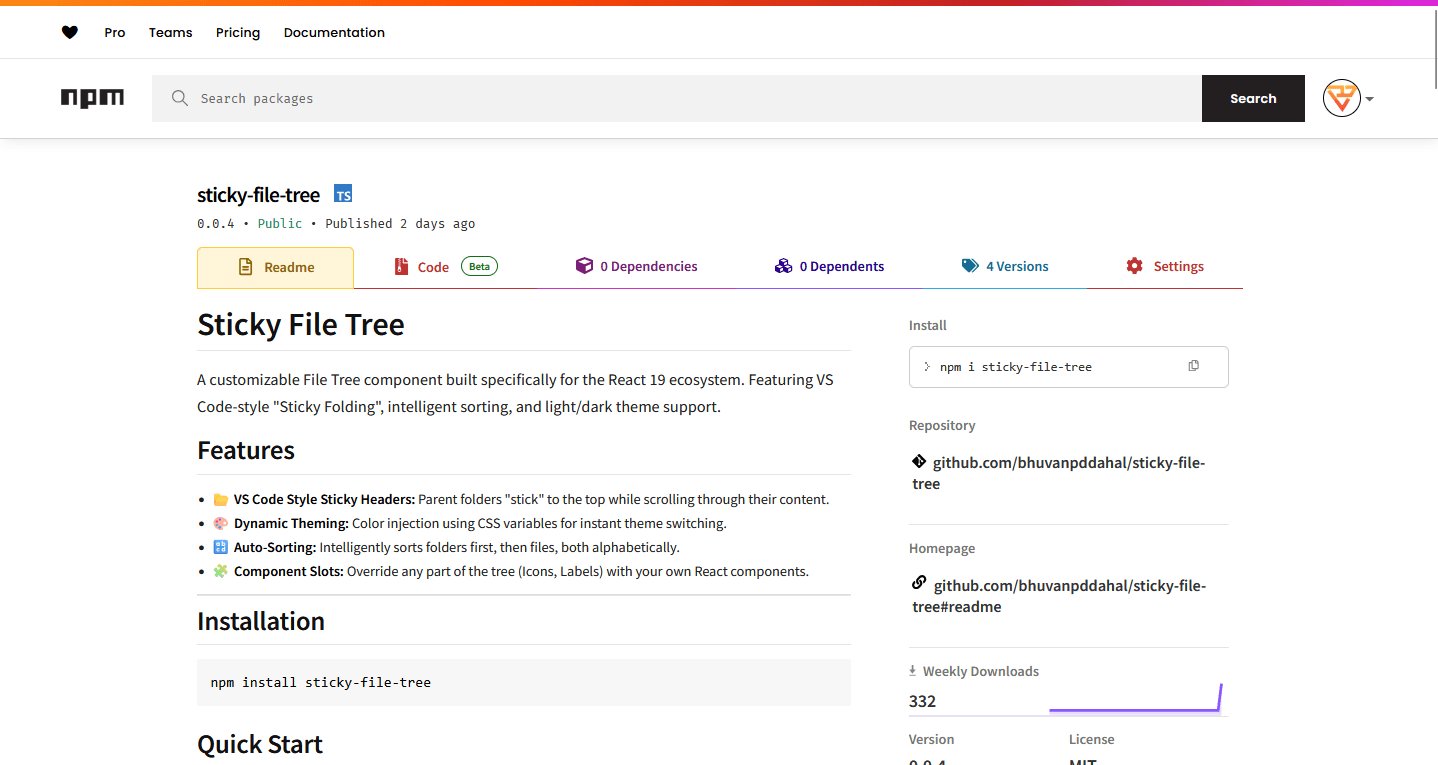Screen dimensions: 1438x765
Task: Click the Installation heading
Action: pyautogui.click(x=261, y=621)
